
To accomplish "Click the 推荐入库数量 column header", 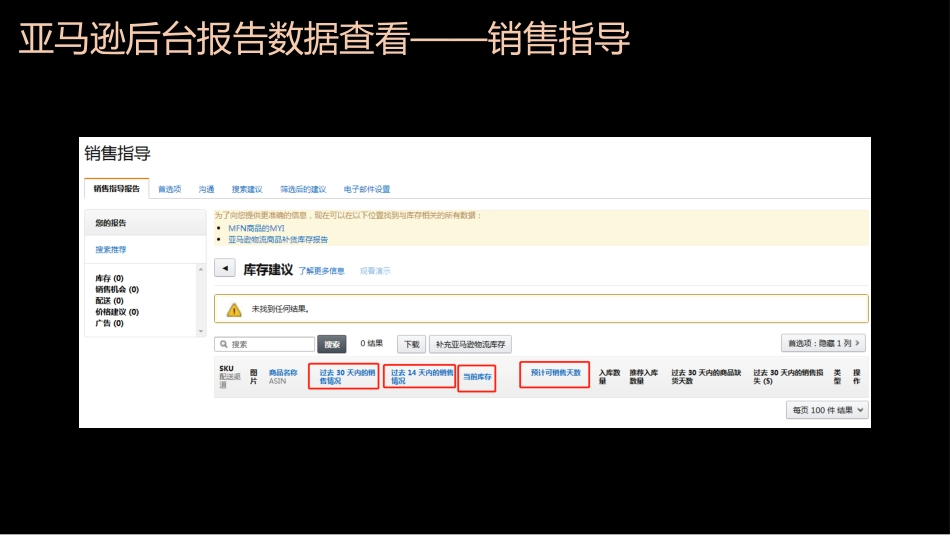I will click(643, 376).
